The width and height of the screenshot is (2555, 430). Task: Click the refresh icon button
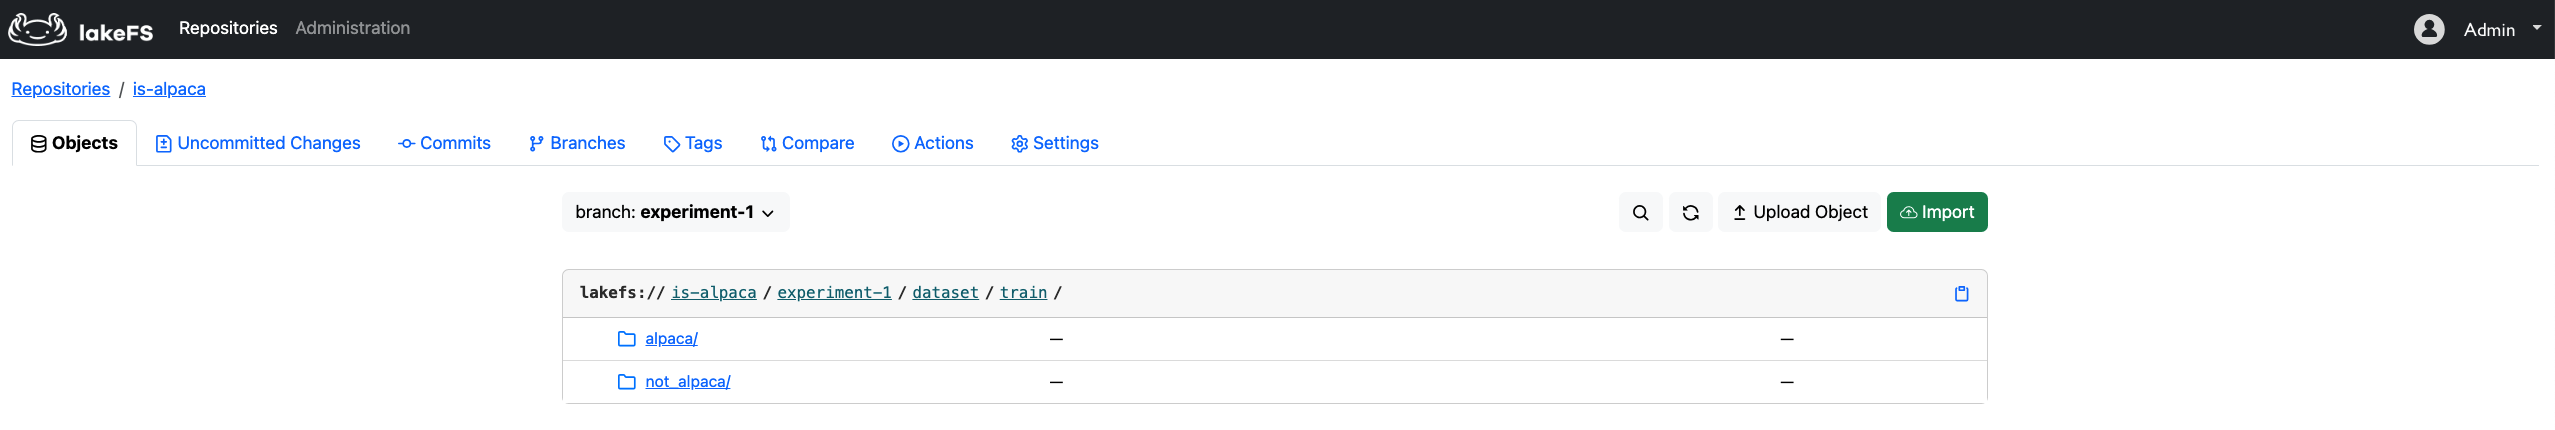[x=1690, y=212]
